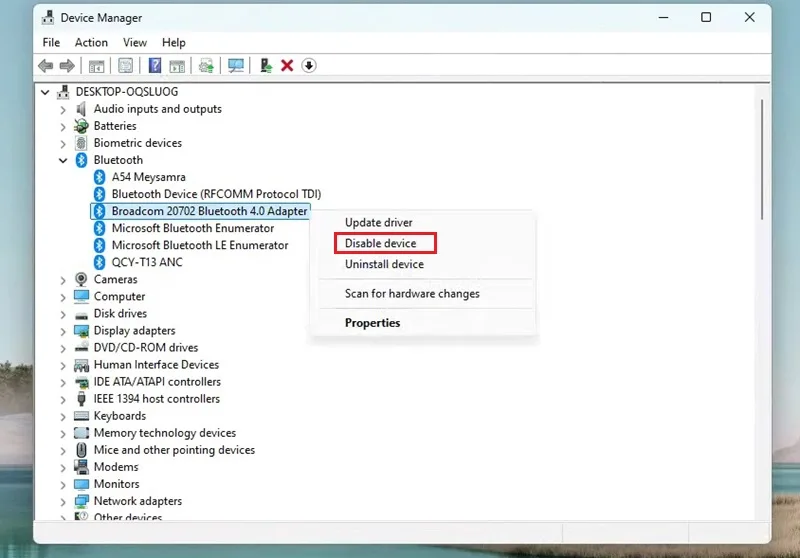Image resolution: width=800 pixels, height=558 pixels.
Task: Toggle the show/hide console tree icon
Action: (96, 65)
